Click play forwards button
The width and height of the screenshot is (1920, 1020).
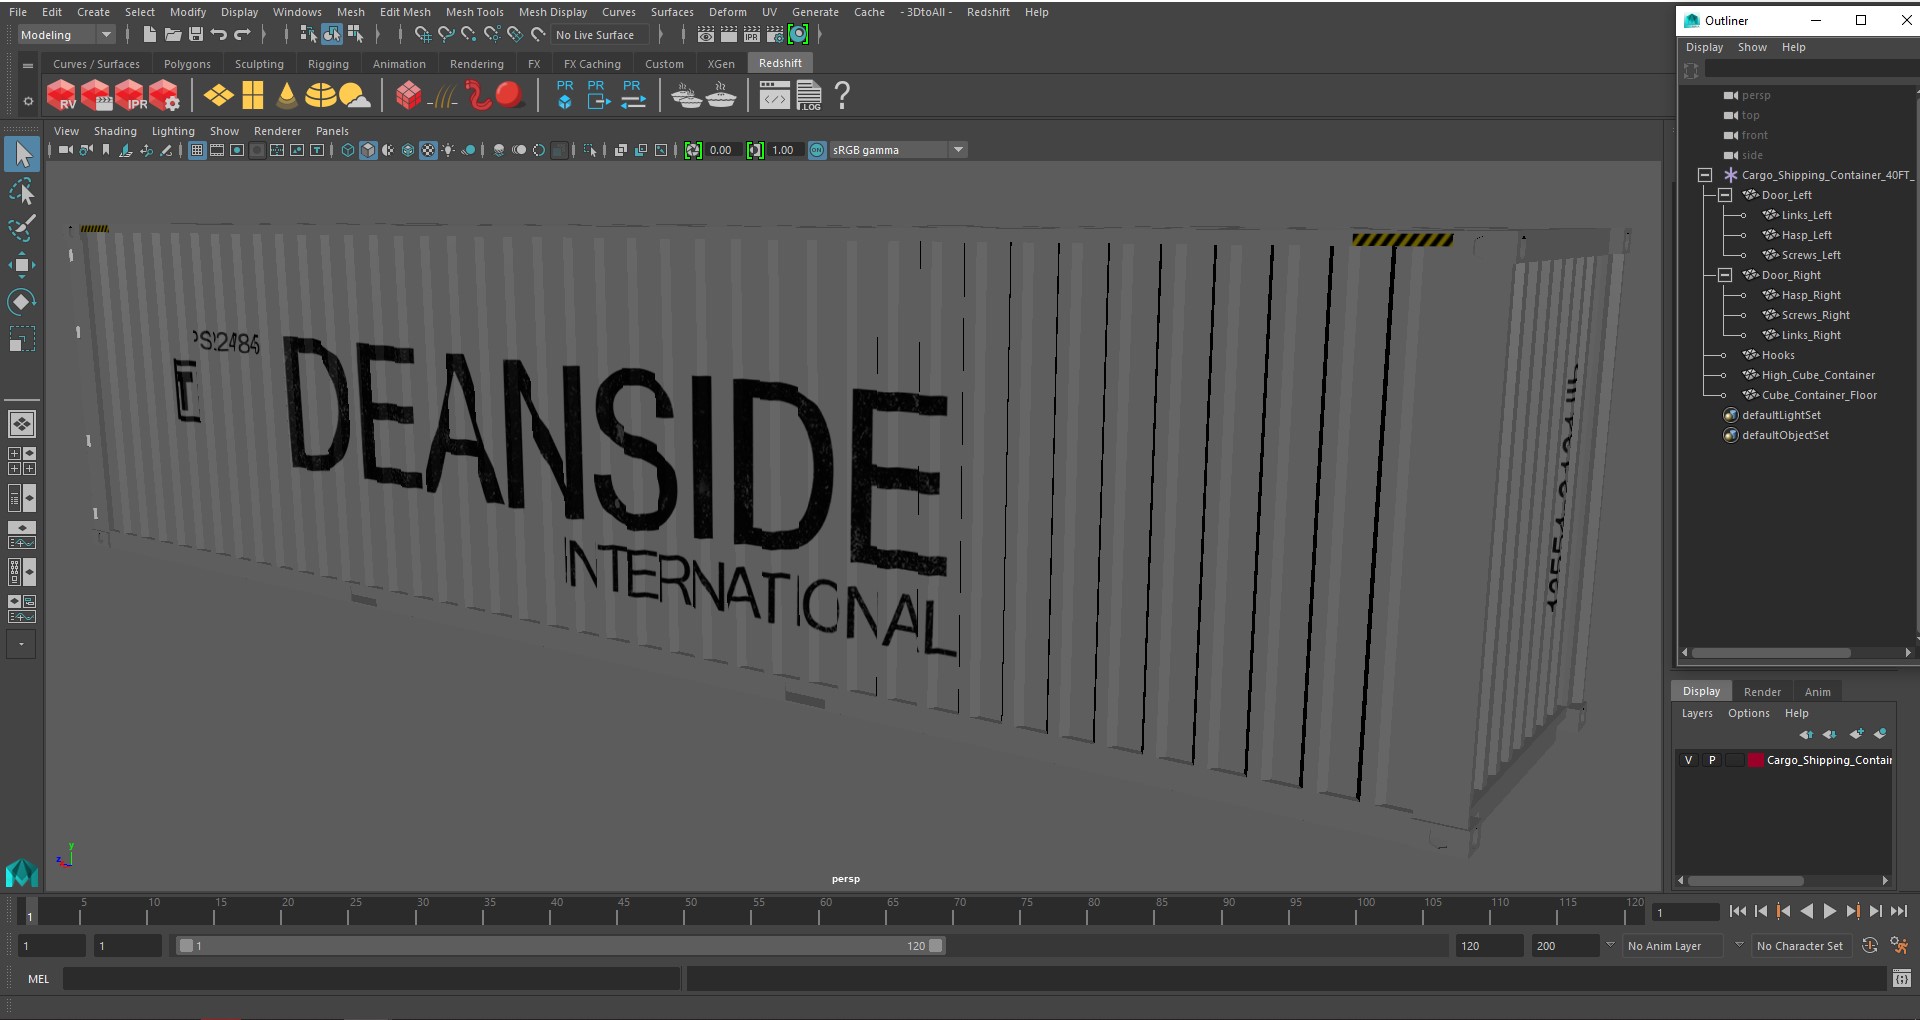[x=1829, y=911]
